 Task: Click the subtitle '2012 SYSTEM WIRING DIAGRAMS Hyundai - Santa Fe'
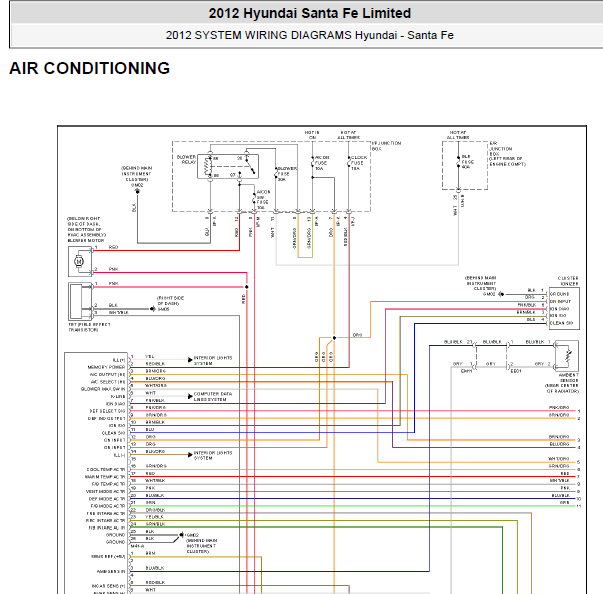coord(310,35)
